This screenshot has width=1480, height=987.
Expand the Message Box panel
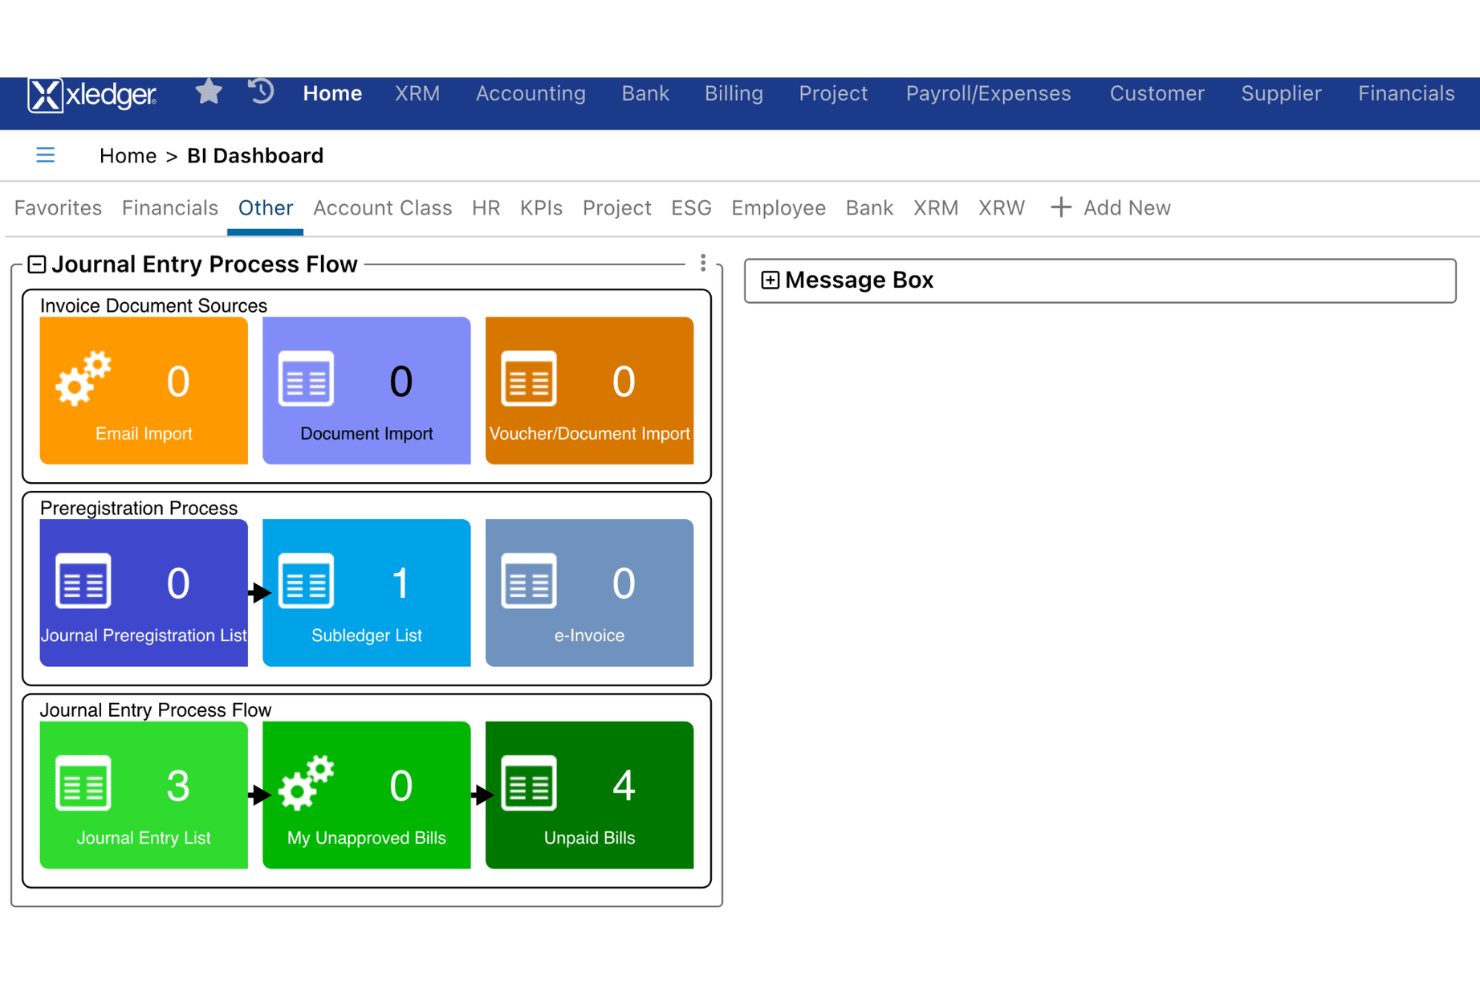tap(770, 280)
